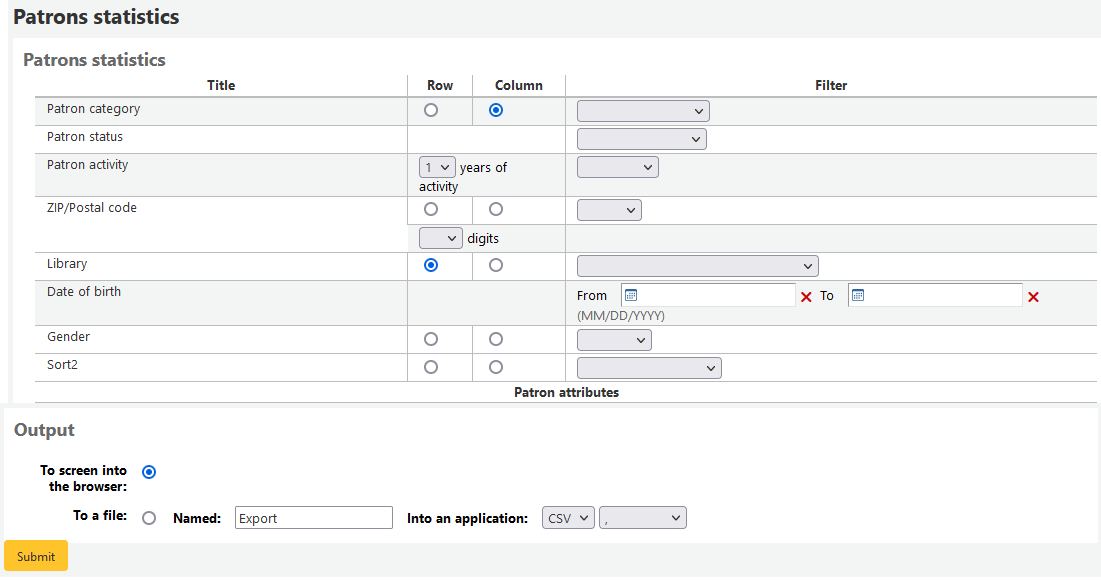The image size is (1101, 580).
Task: Open the Gender filter dropdown
Action: (613, 339)
